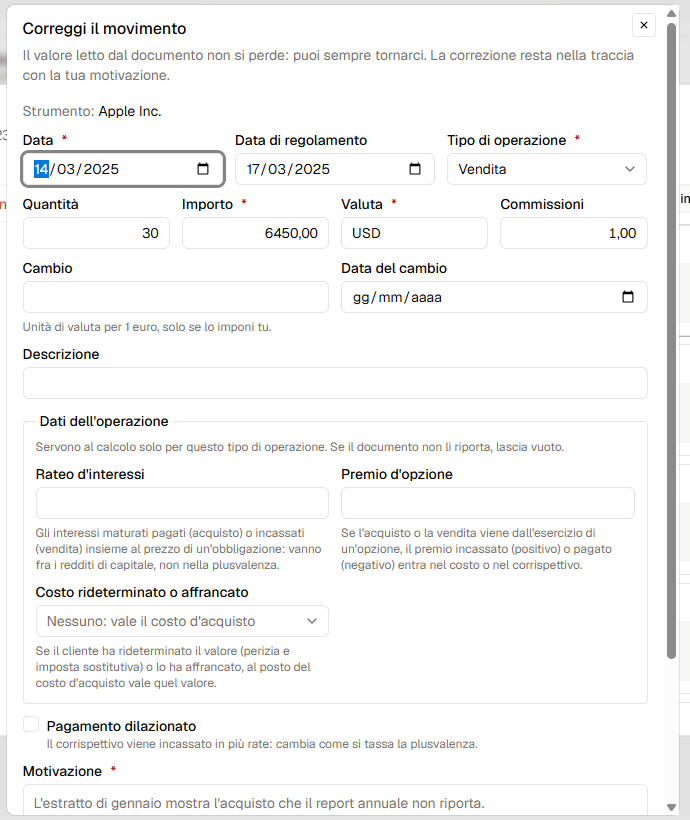Click the Quantità input field

pos(96,233)
